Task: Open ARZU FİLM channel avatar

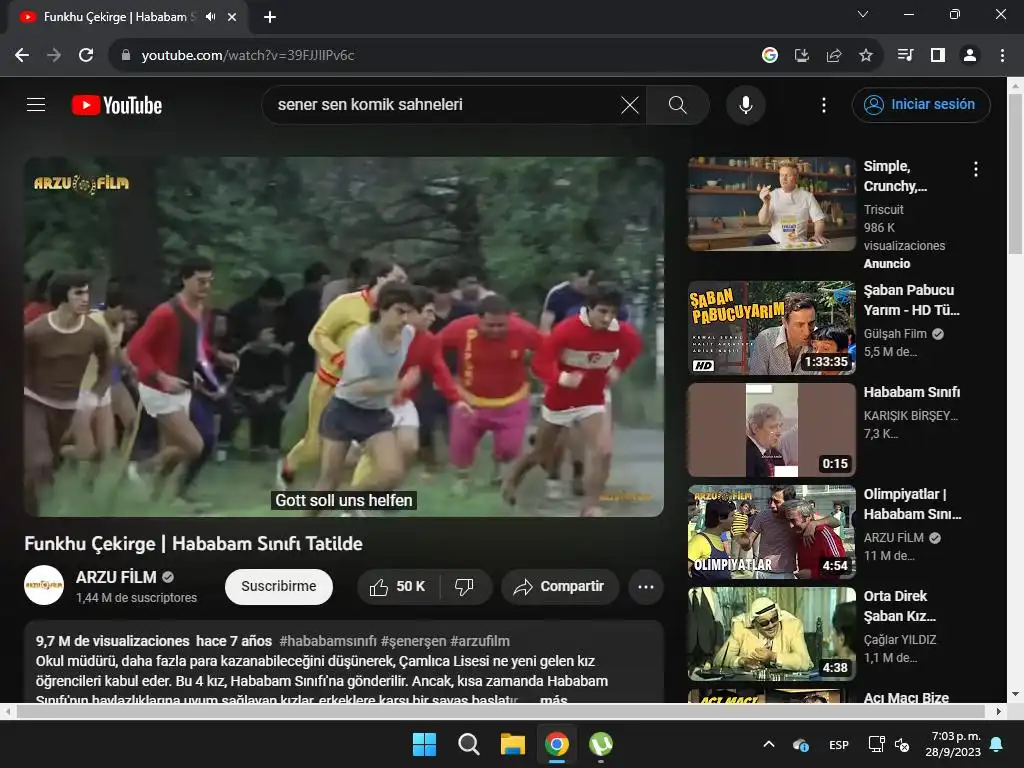Action: (x=44, y=585)
